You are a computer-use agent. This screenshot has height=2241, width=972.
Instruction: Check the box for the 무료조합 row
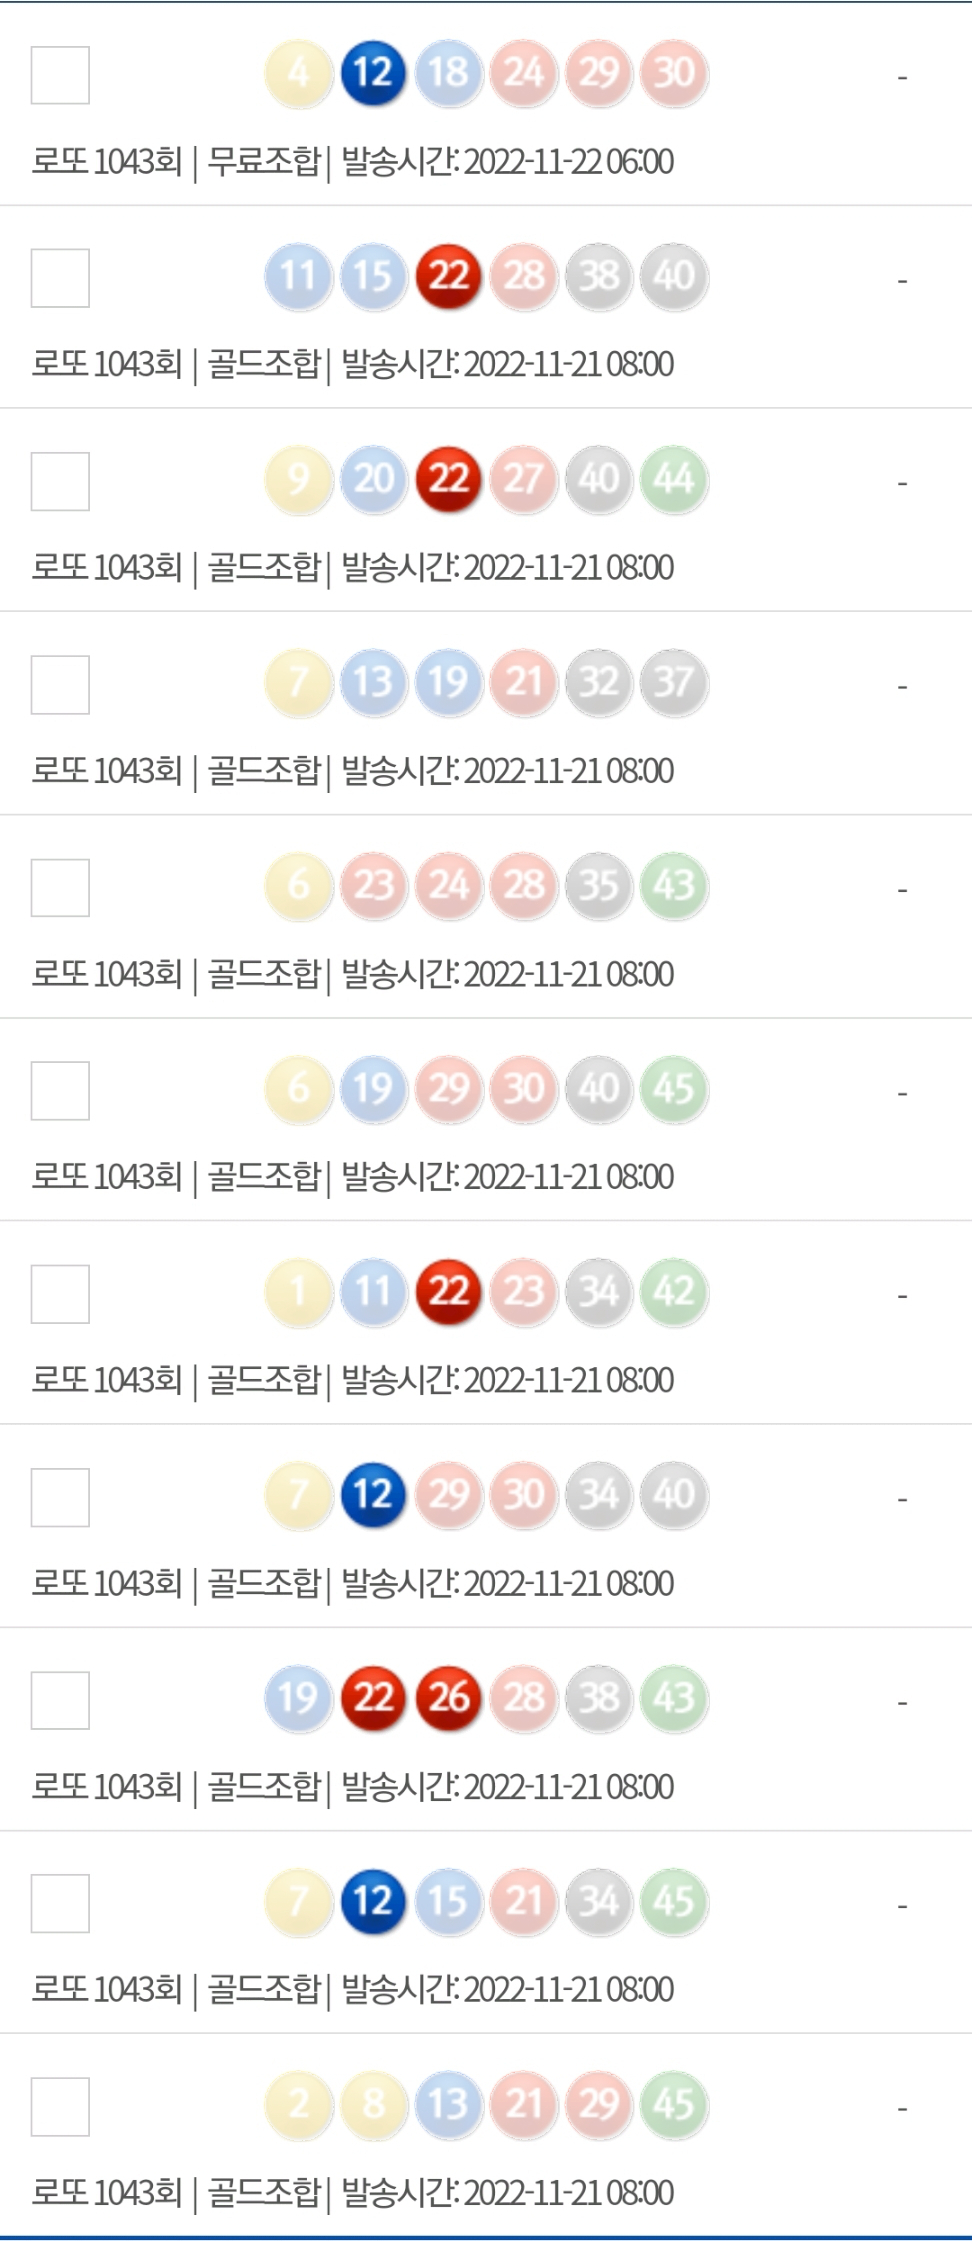pyautogui.click(x=60, y=75)
